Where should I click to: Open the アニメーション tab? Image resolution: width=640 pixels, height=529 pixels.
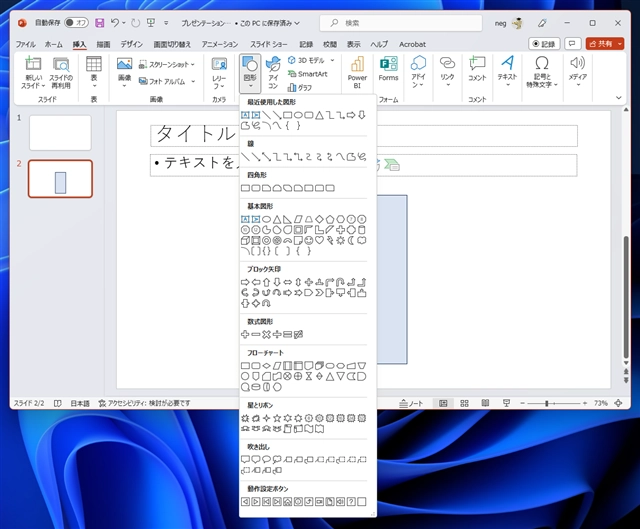coord(220,44)
